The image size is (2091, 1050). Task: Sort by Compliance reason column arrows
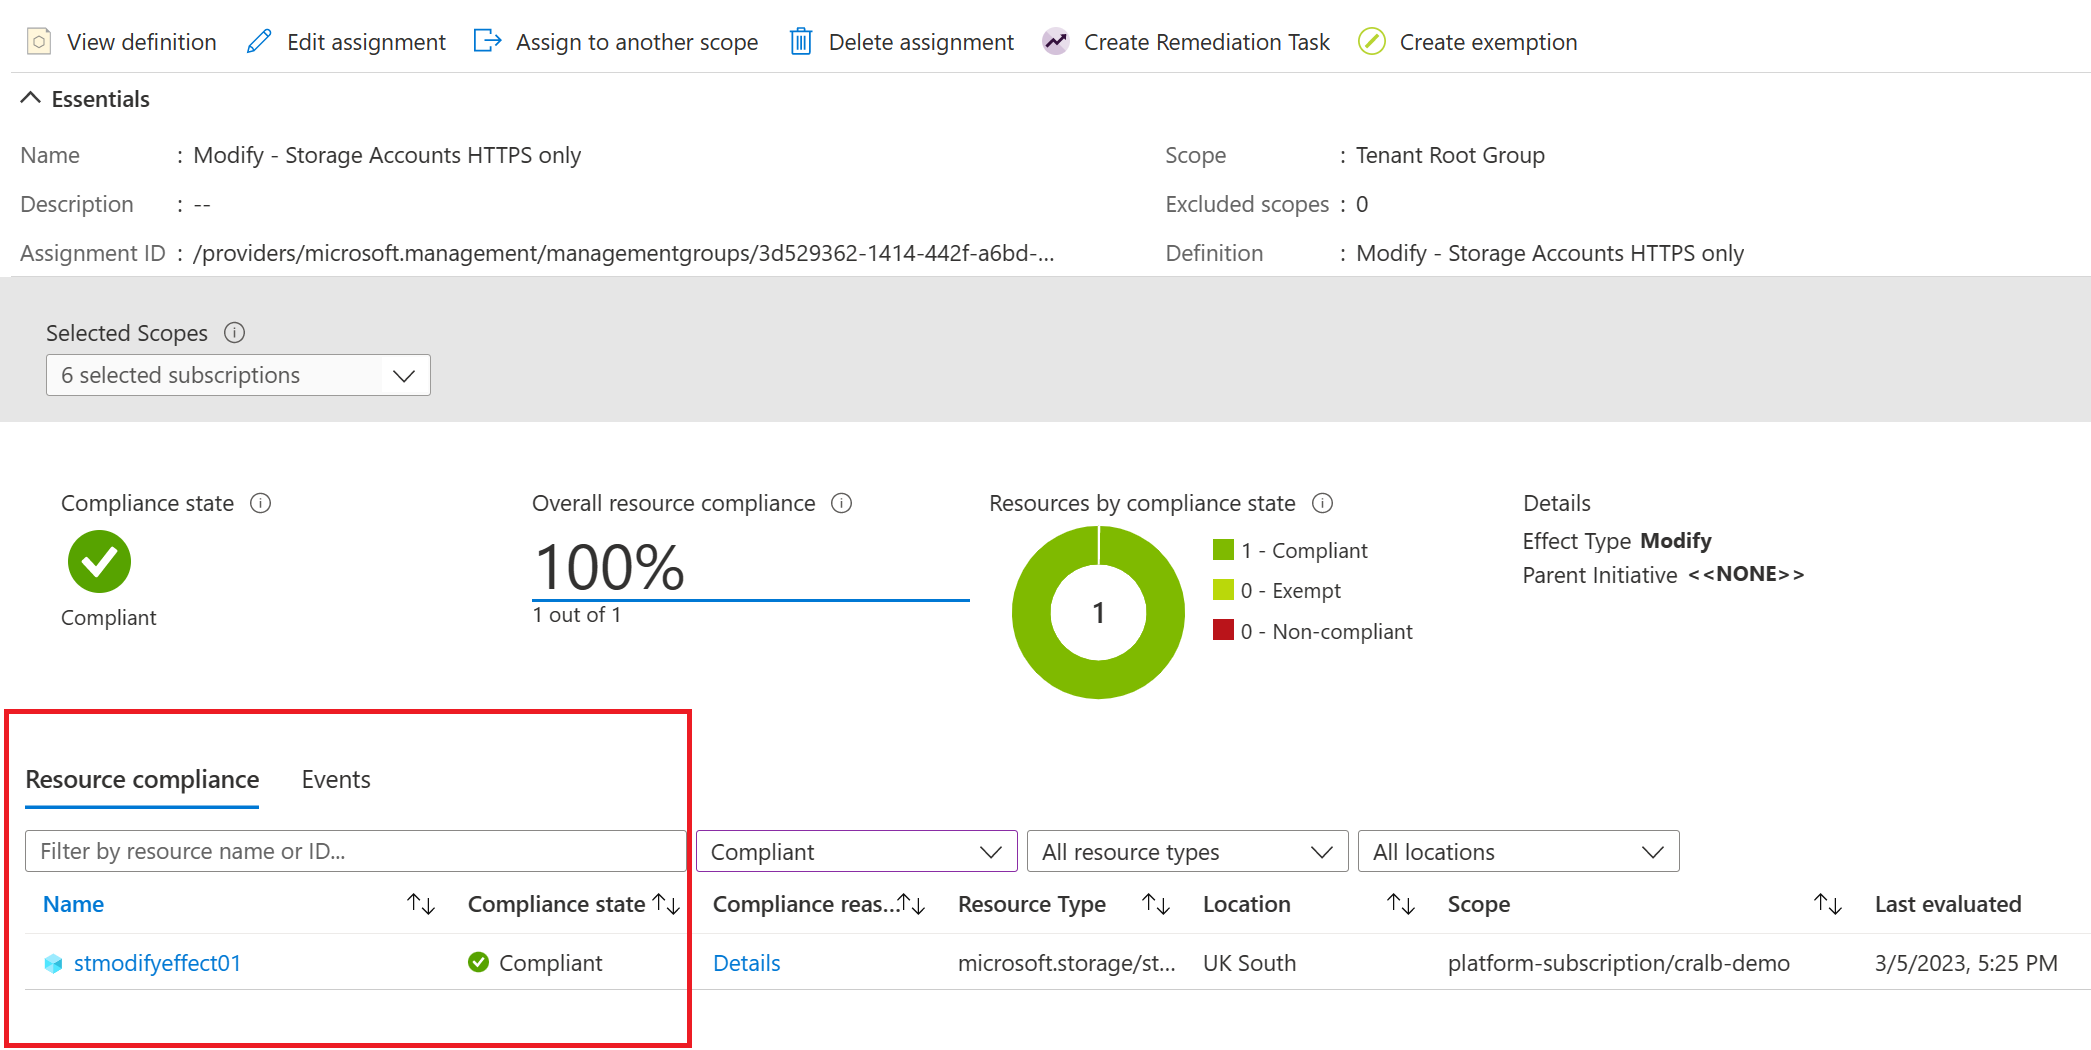(911, 904)
